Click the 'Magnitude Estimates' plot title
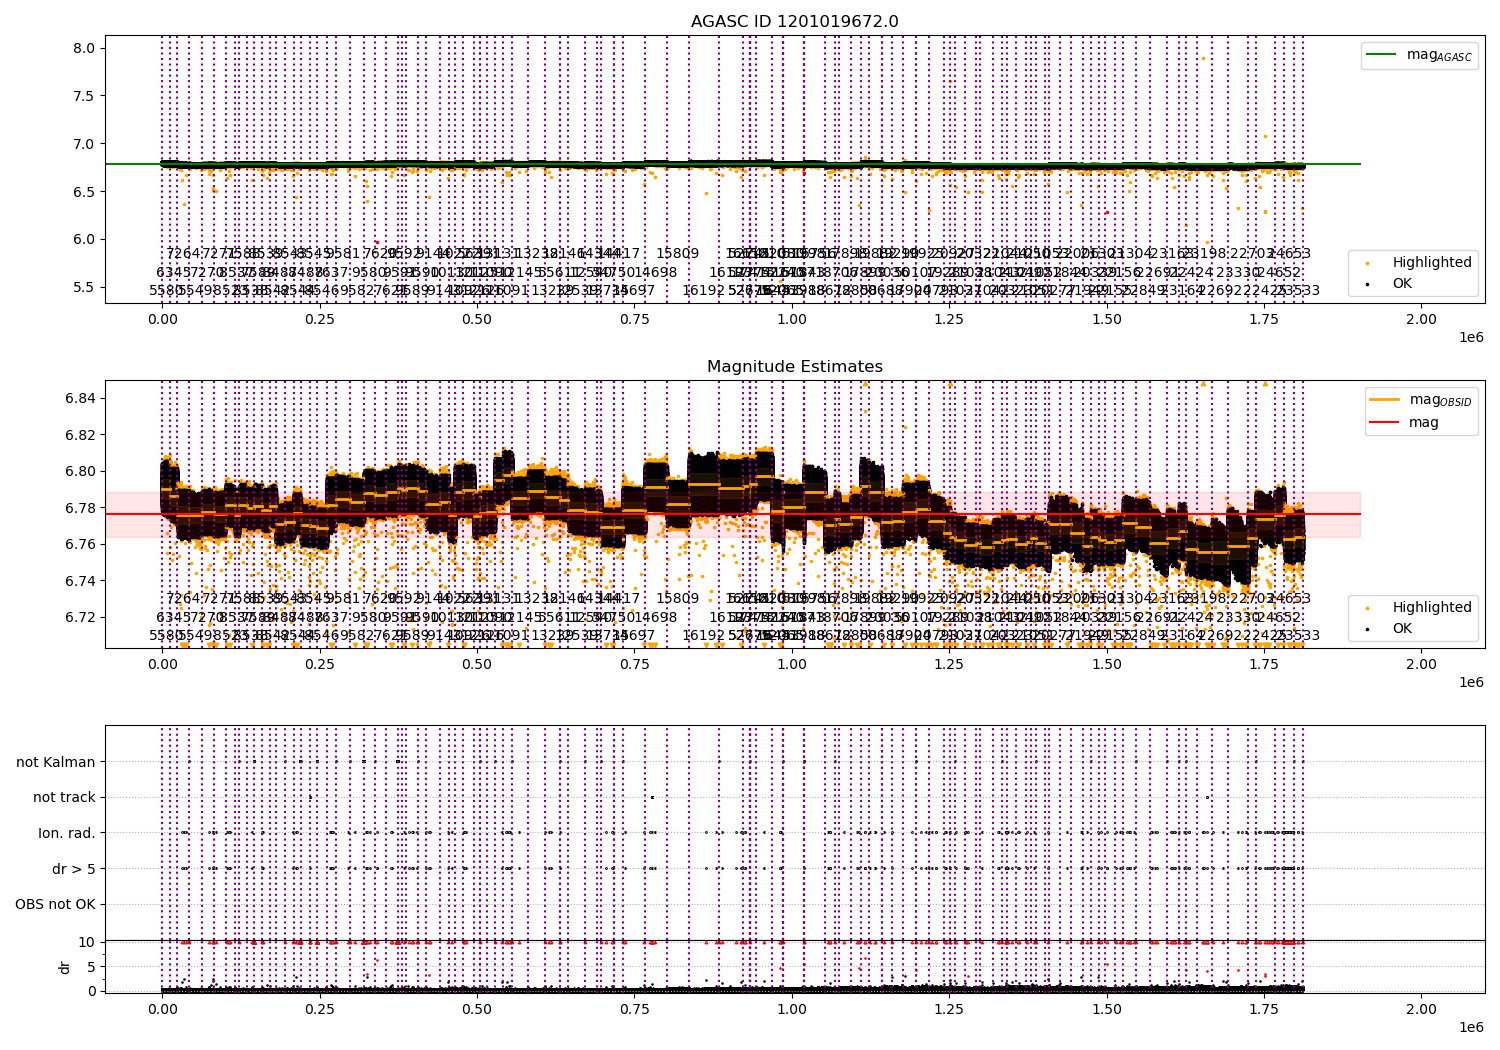The height and width of the screenshot is (1050, 1500). [x=795, y=367]
